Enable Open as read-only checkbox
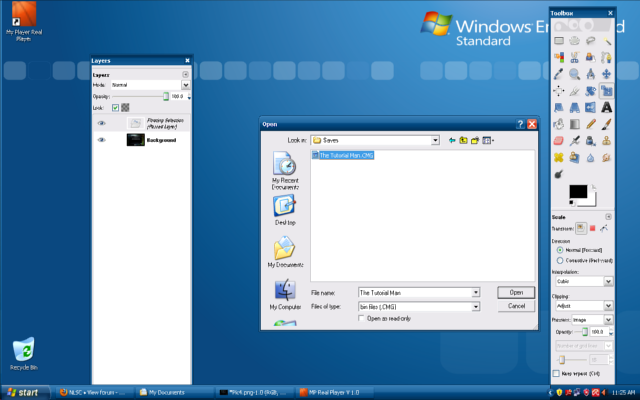Screen dimensions: 640x400 pos(362,318)
